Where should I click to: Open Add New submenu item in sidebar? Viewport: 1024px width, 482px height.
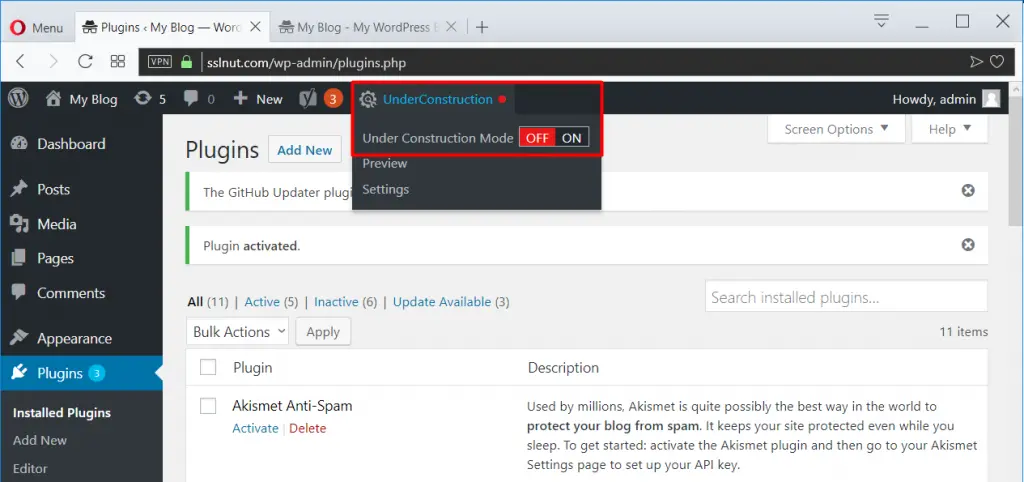point(40,440)
